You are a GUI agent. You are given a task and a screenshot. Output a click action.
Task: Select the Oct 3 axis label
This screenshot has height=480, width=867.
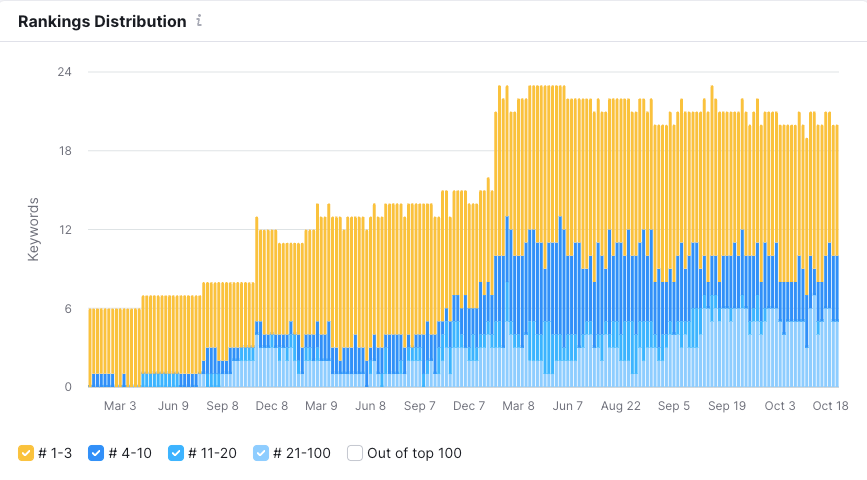pos(780,406)
